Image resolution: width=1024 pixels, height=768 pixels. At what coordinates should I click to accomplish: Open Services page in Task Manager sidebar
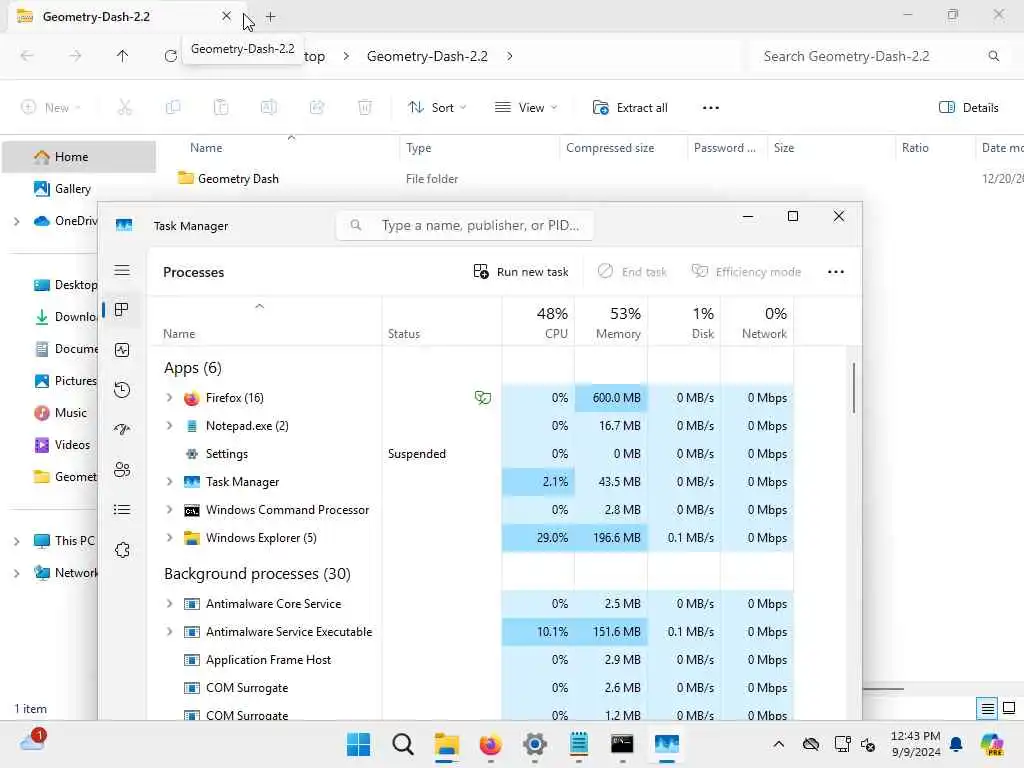(x=122, y=550)
